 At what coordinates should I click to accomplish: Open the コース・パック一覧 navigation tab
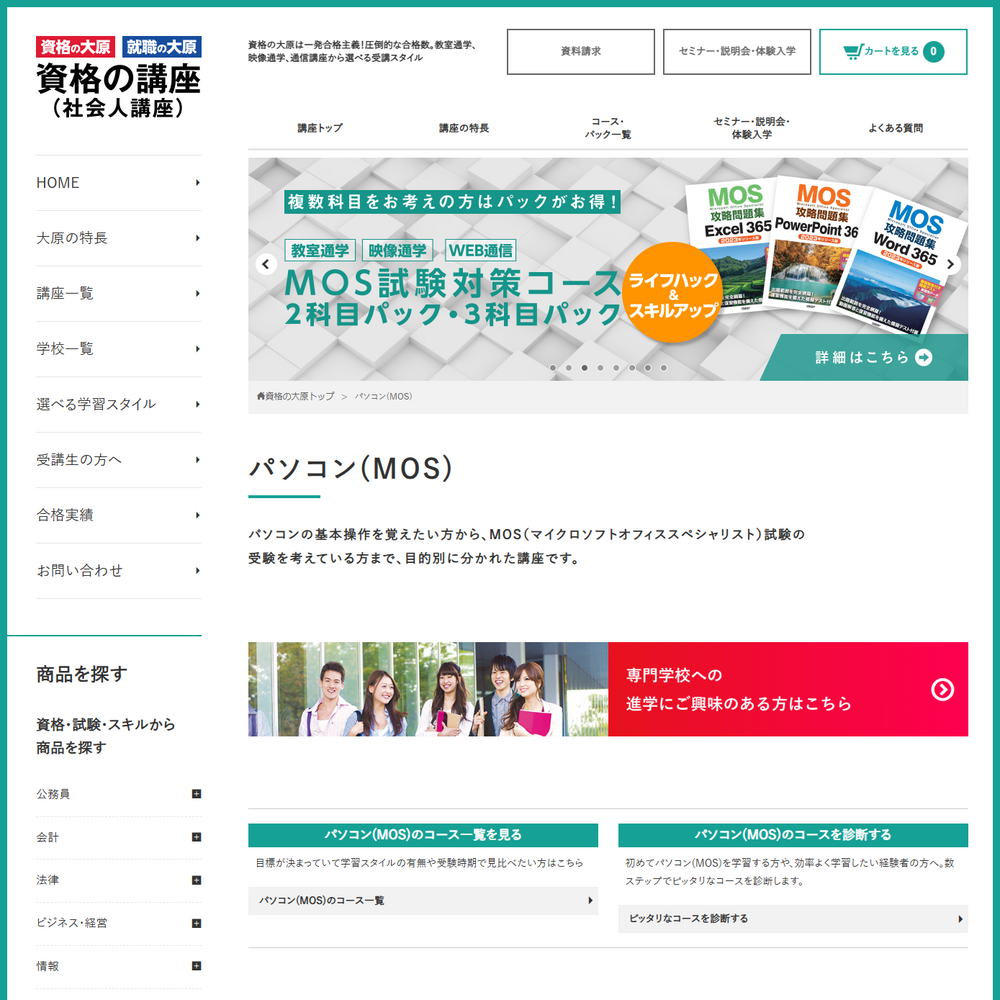click(608, 128)
